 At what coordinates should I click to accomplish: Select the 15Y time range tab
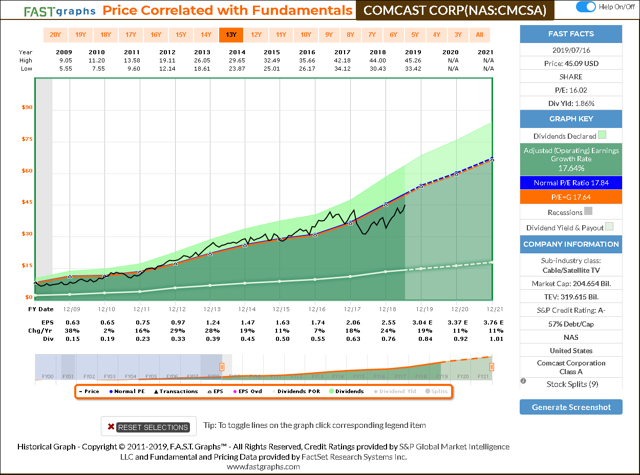(181, 35)
